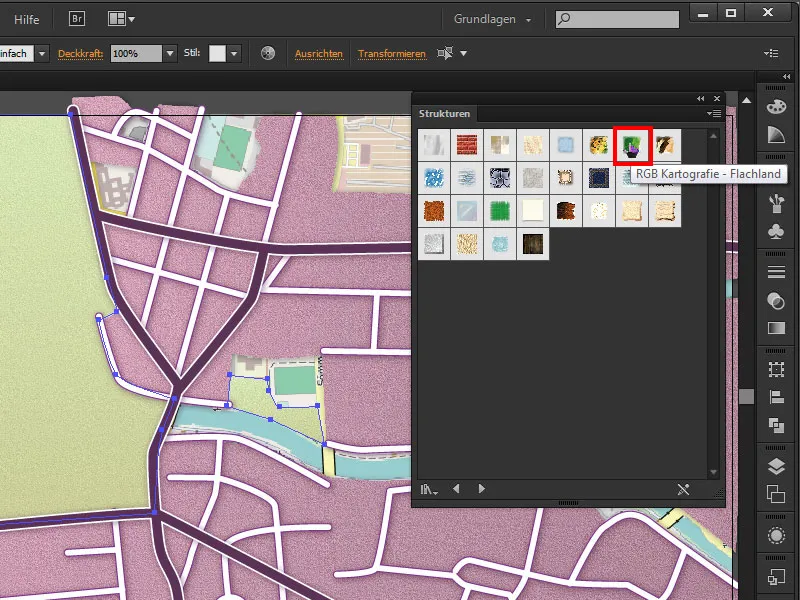Select the blue dotted pattern swatch
The width and height of the screenshot is (800, 600).
434,178
